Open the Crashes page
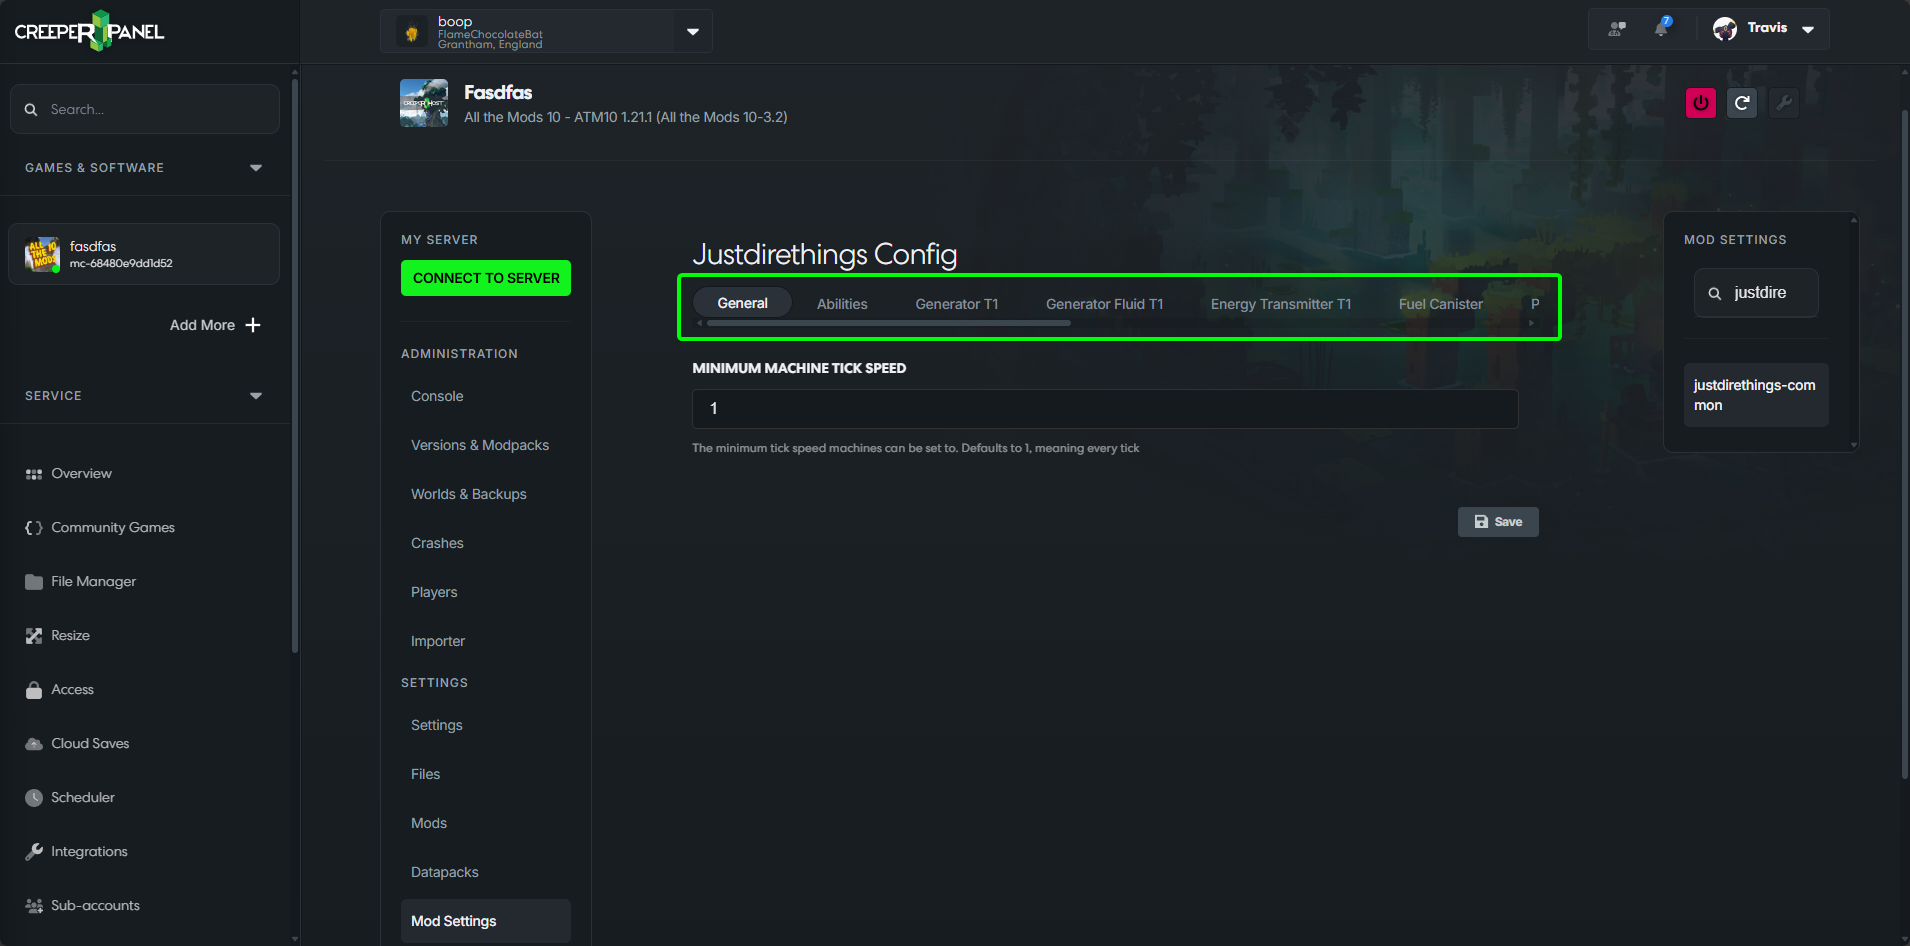 [437, 543]
